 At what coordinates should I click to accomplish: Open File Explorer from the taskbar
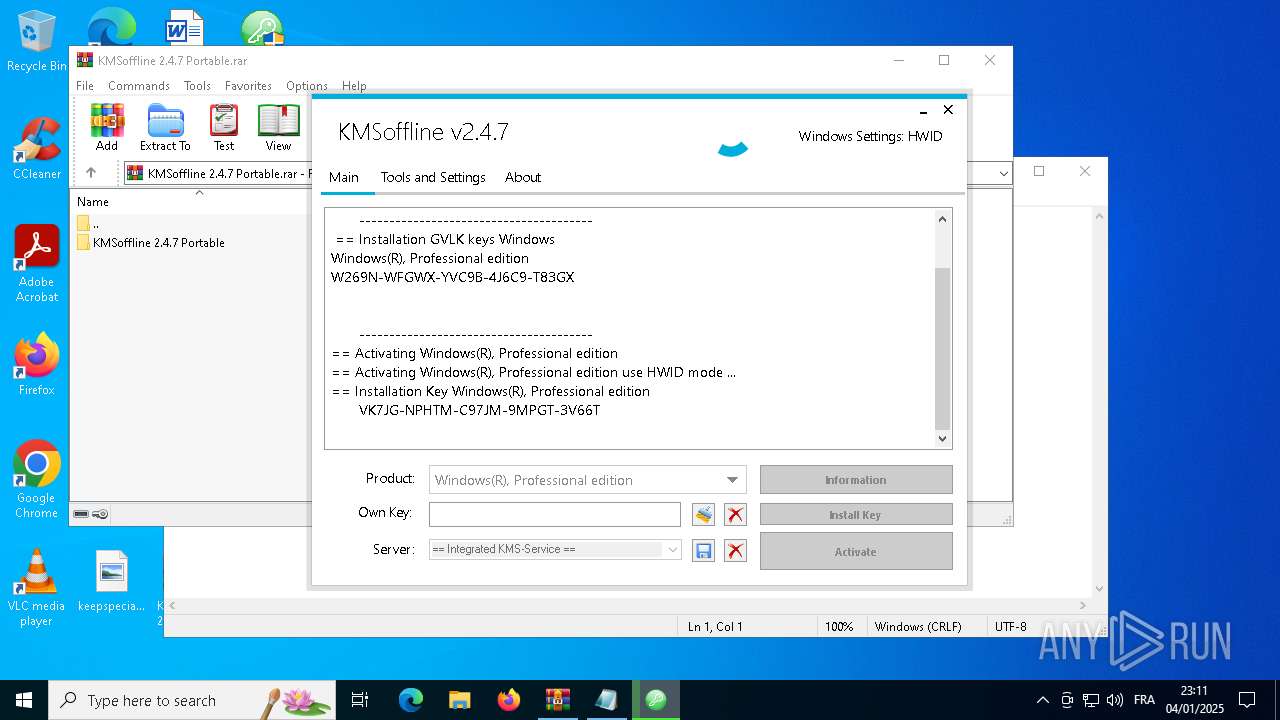(x=459, y=700)
